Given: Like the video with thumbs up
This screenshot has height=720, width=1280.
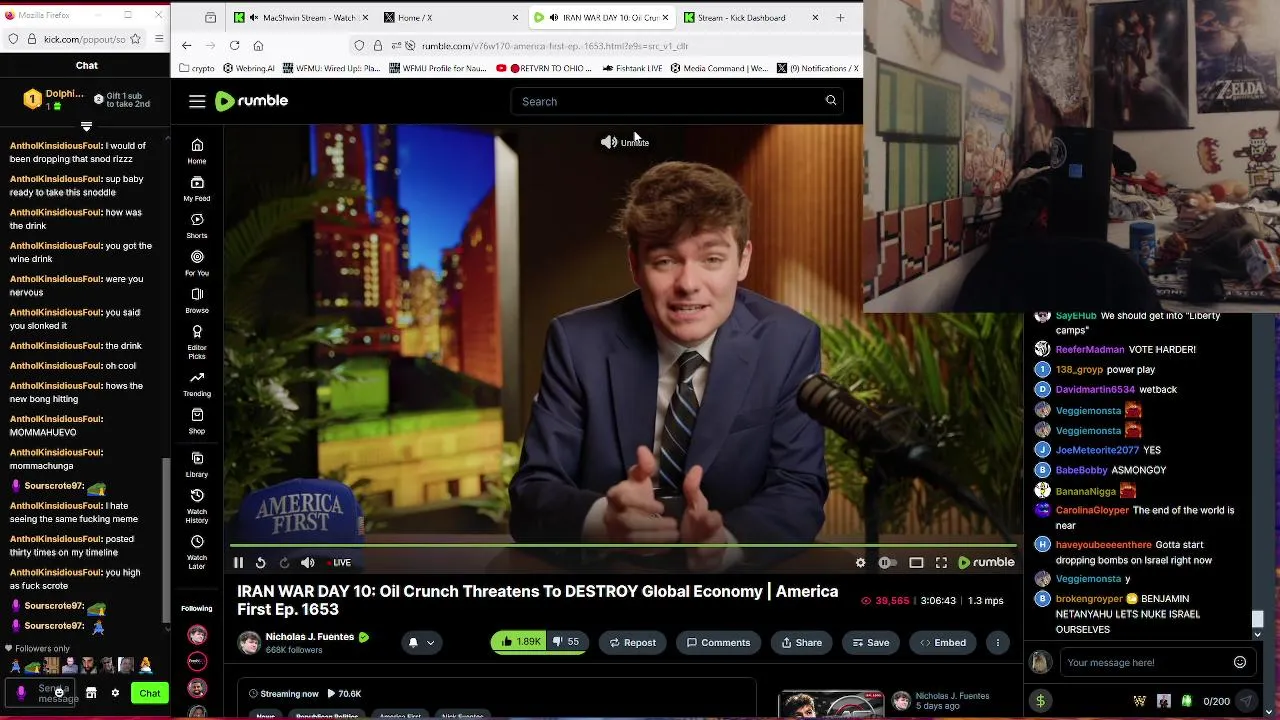Looking at the screenshot, I should pos(520,642).
